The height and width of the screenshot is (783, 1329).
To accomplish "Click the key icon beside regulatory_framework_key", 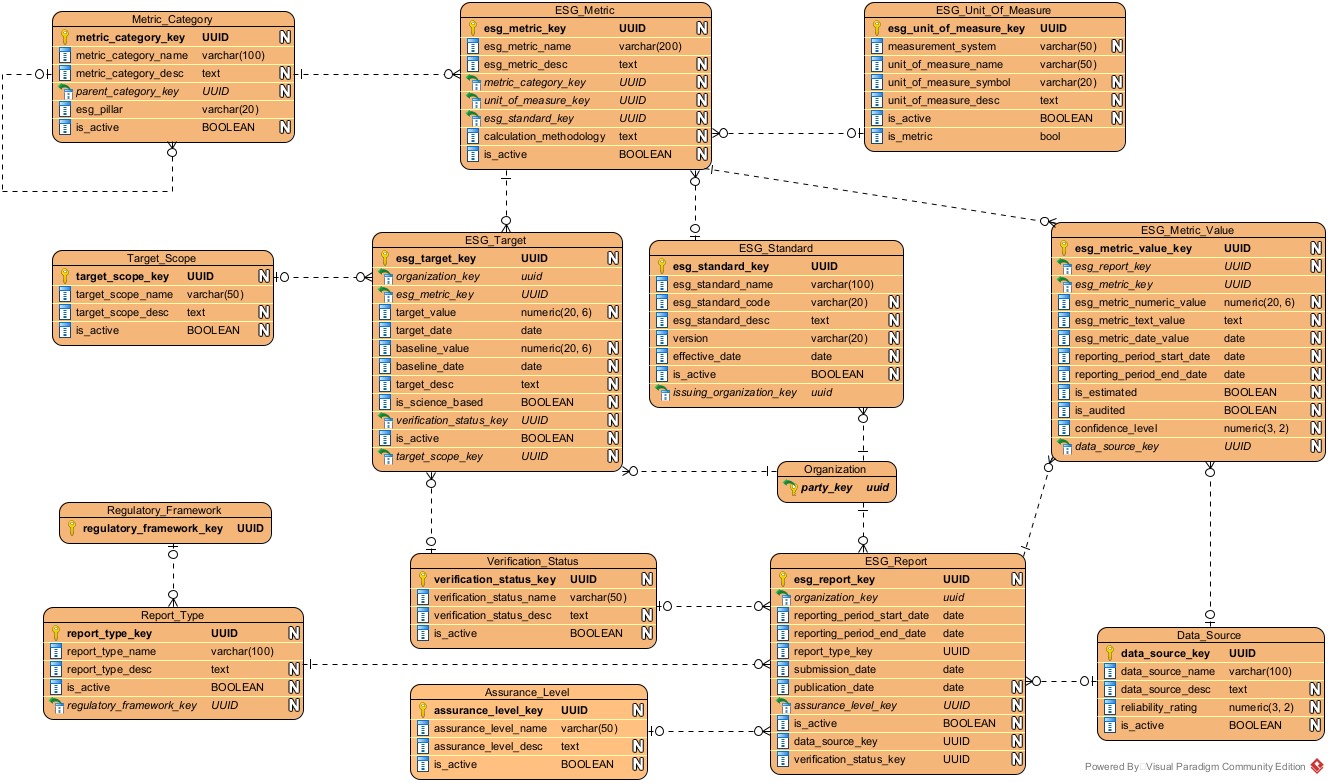I will (71, 528).
